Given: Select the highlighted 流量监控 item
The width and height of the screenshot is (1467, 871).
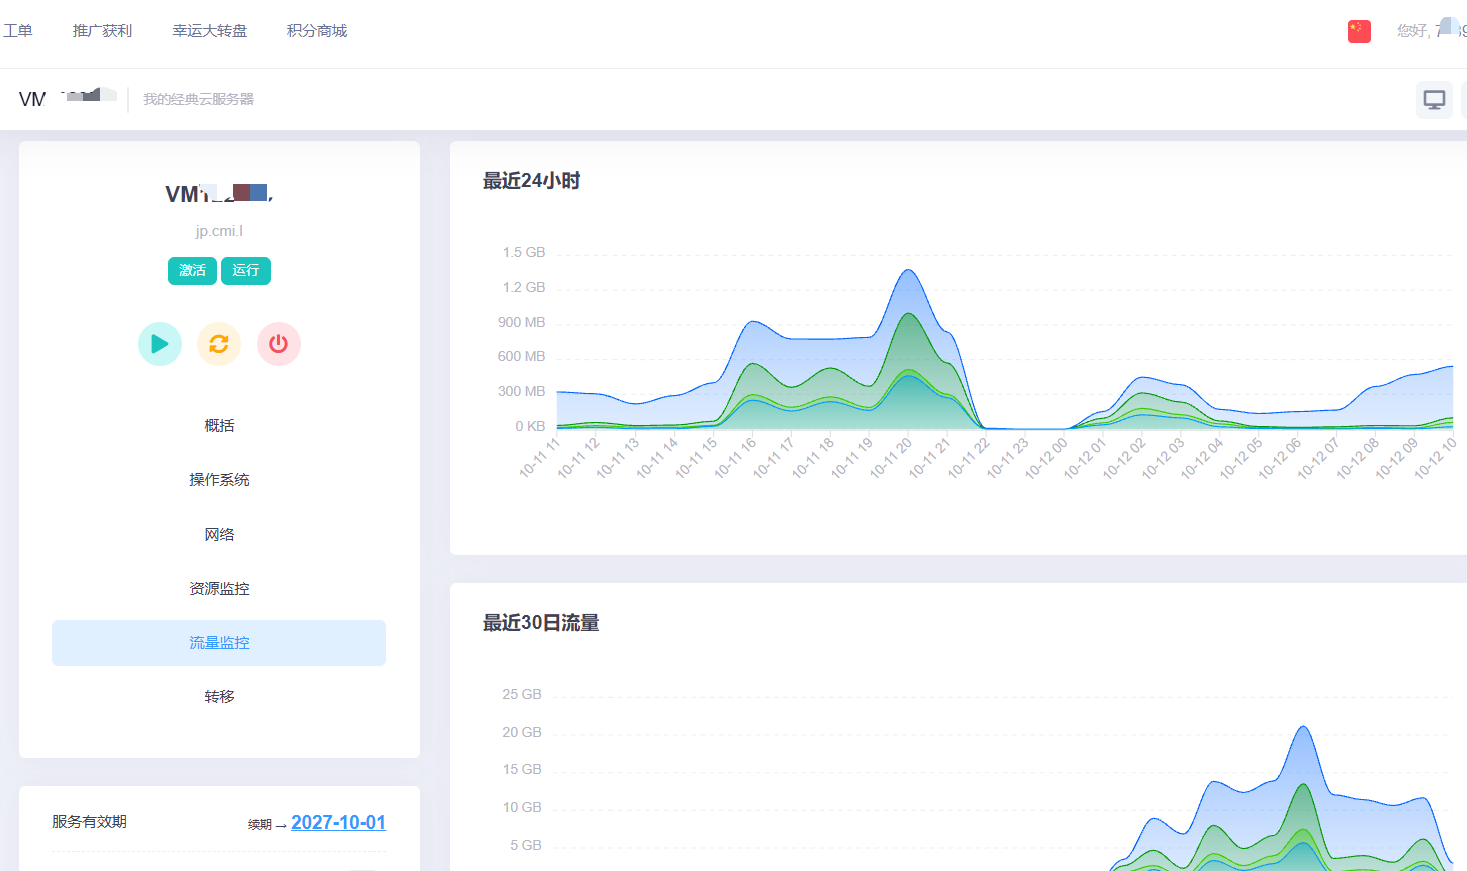Looking at the screenshot, I should 219,643.
